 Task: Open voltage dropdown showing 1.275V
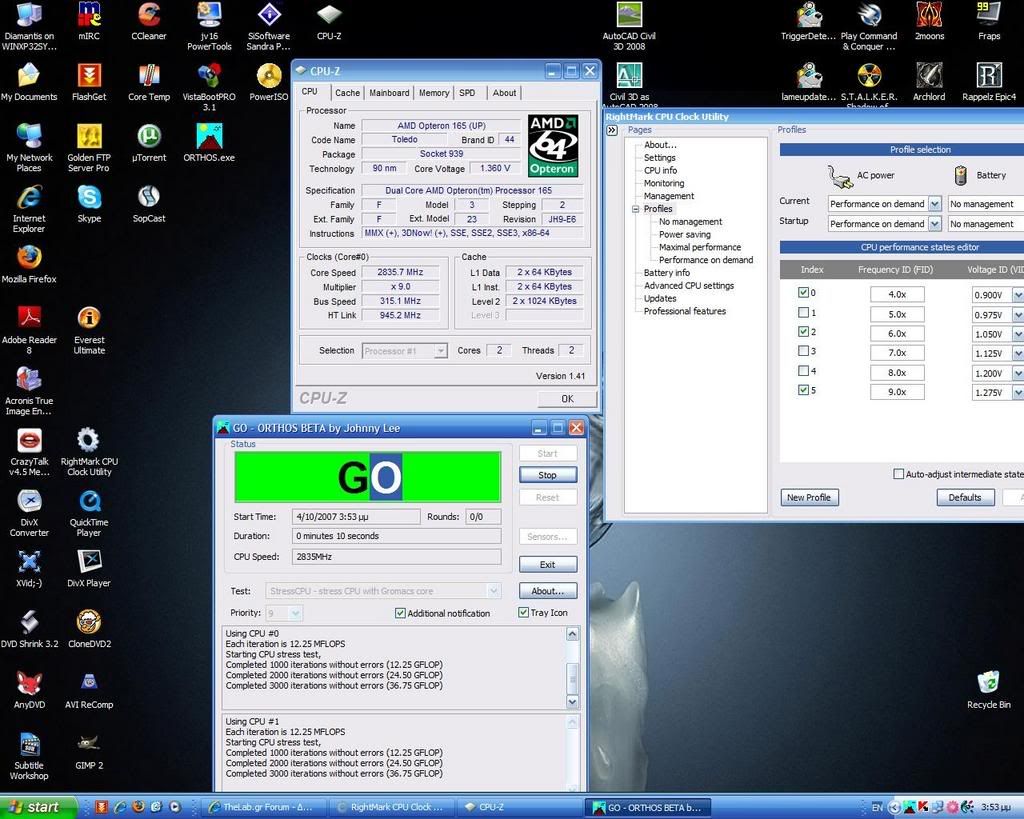pyautogui.click(x=1017, y=392)
